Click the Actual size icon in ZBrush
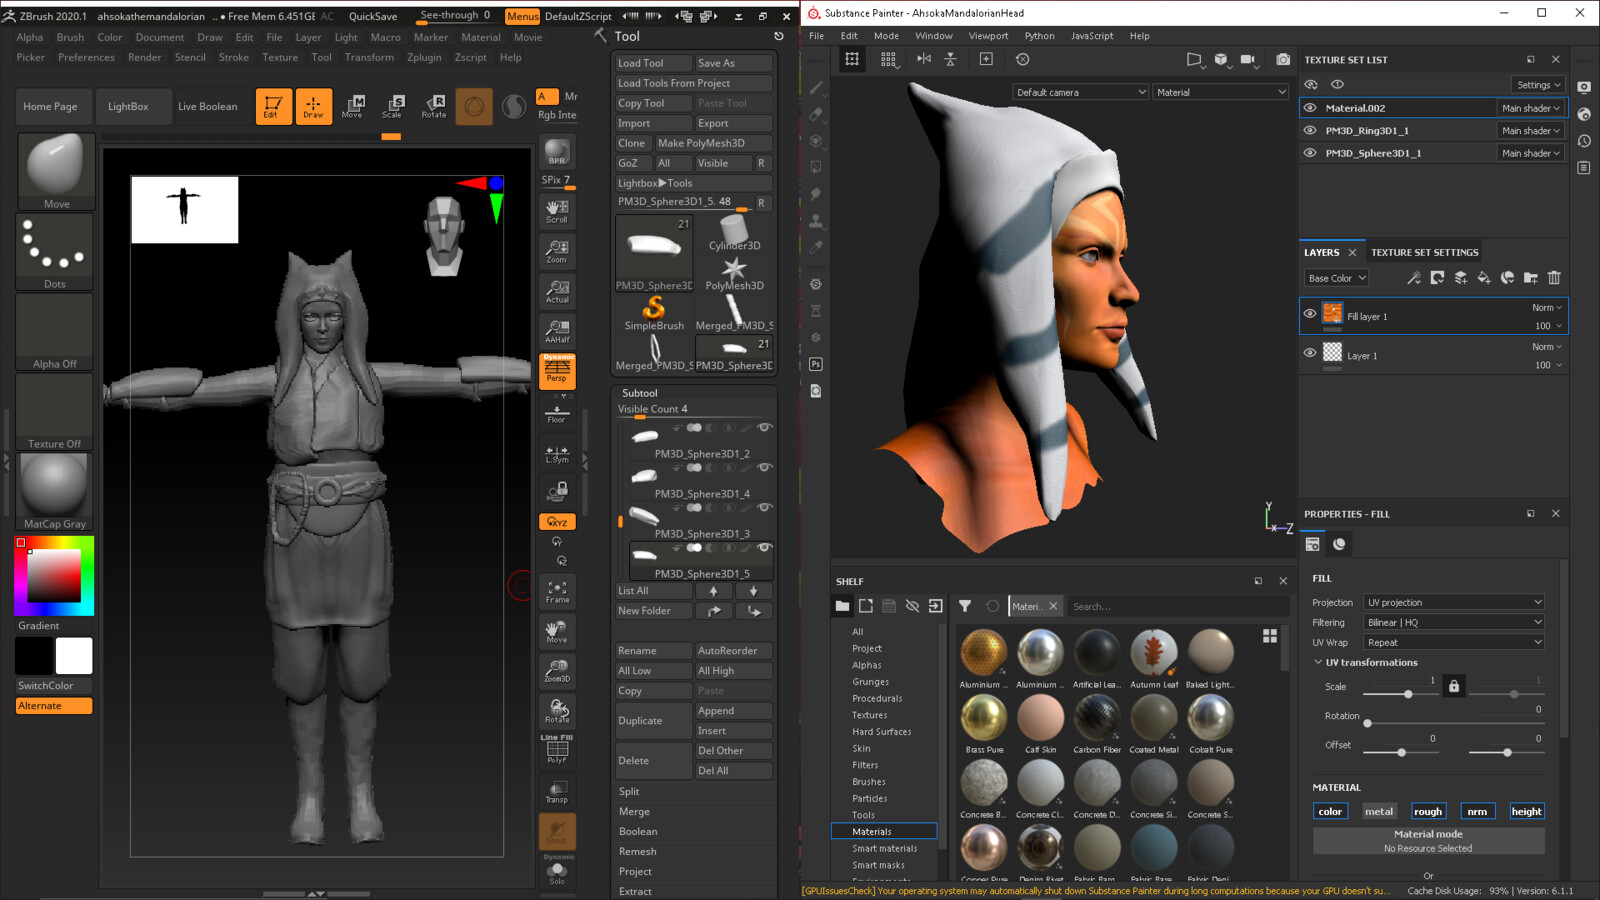Screen dimensions: 1600x900 (x=557, y=291)
